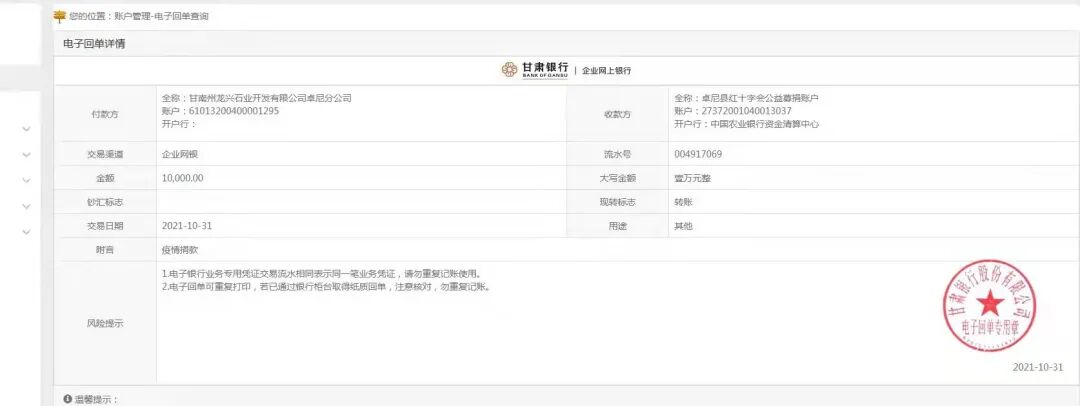1080x406 pixels.
Task: Click the 交易渠道 label
Action: 105,154
